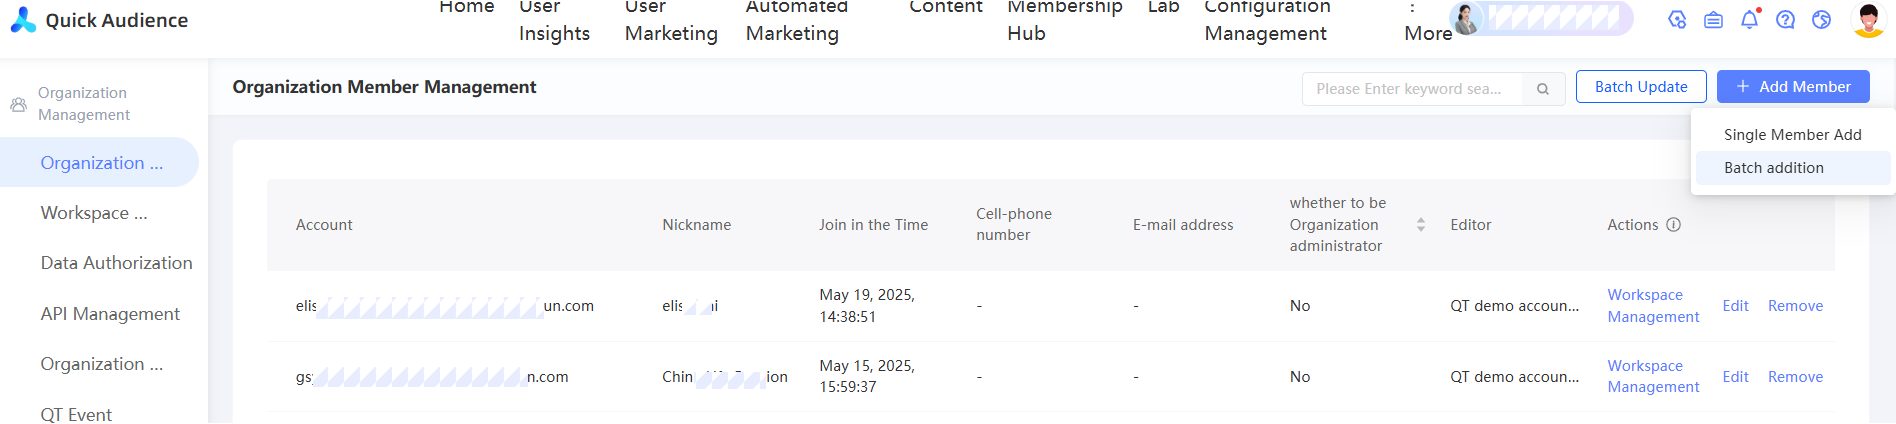Click Edit for the second member
The width and height of the screenshot is (1896, 424).
coord(1735,377)
